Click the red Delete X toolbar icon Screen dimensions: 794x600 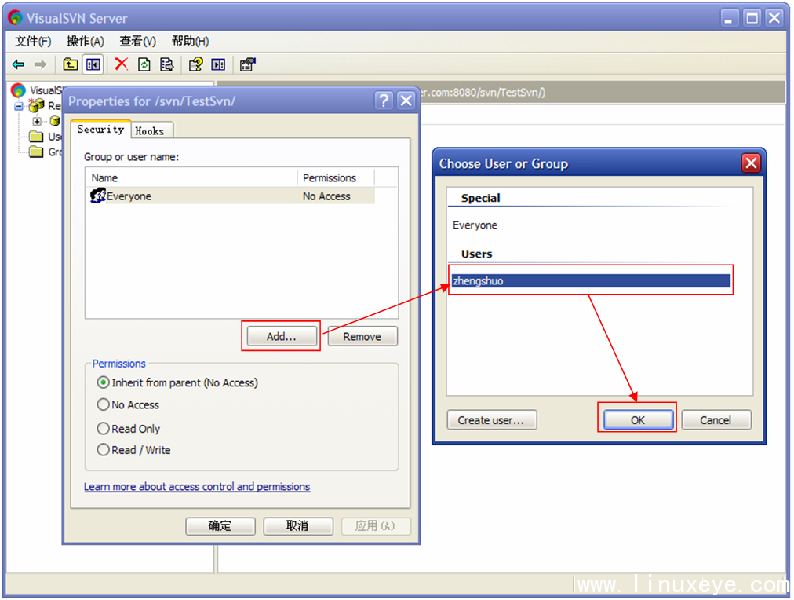(x=121, y=64)
